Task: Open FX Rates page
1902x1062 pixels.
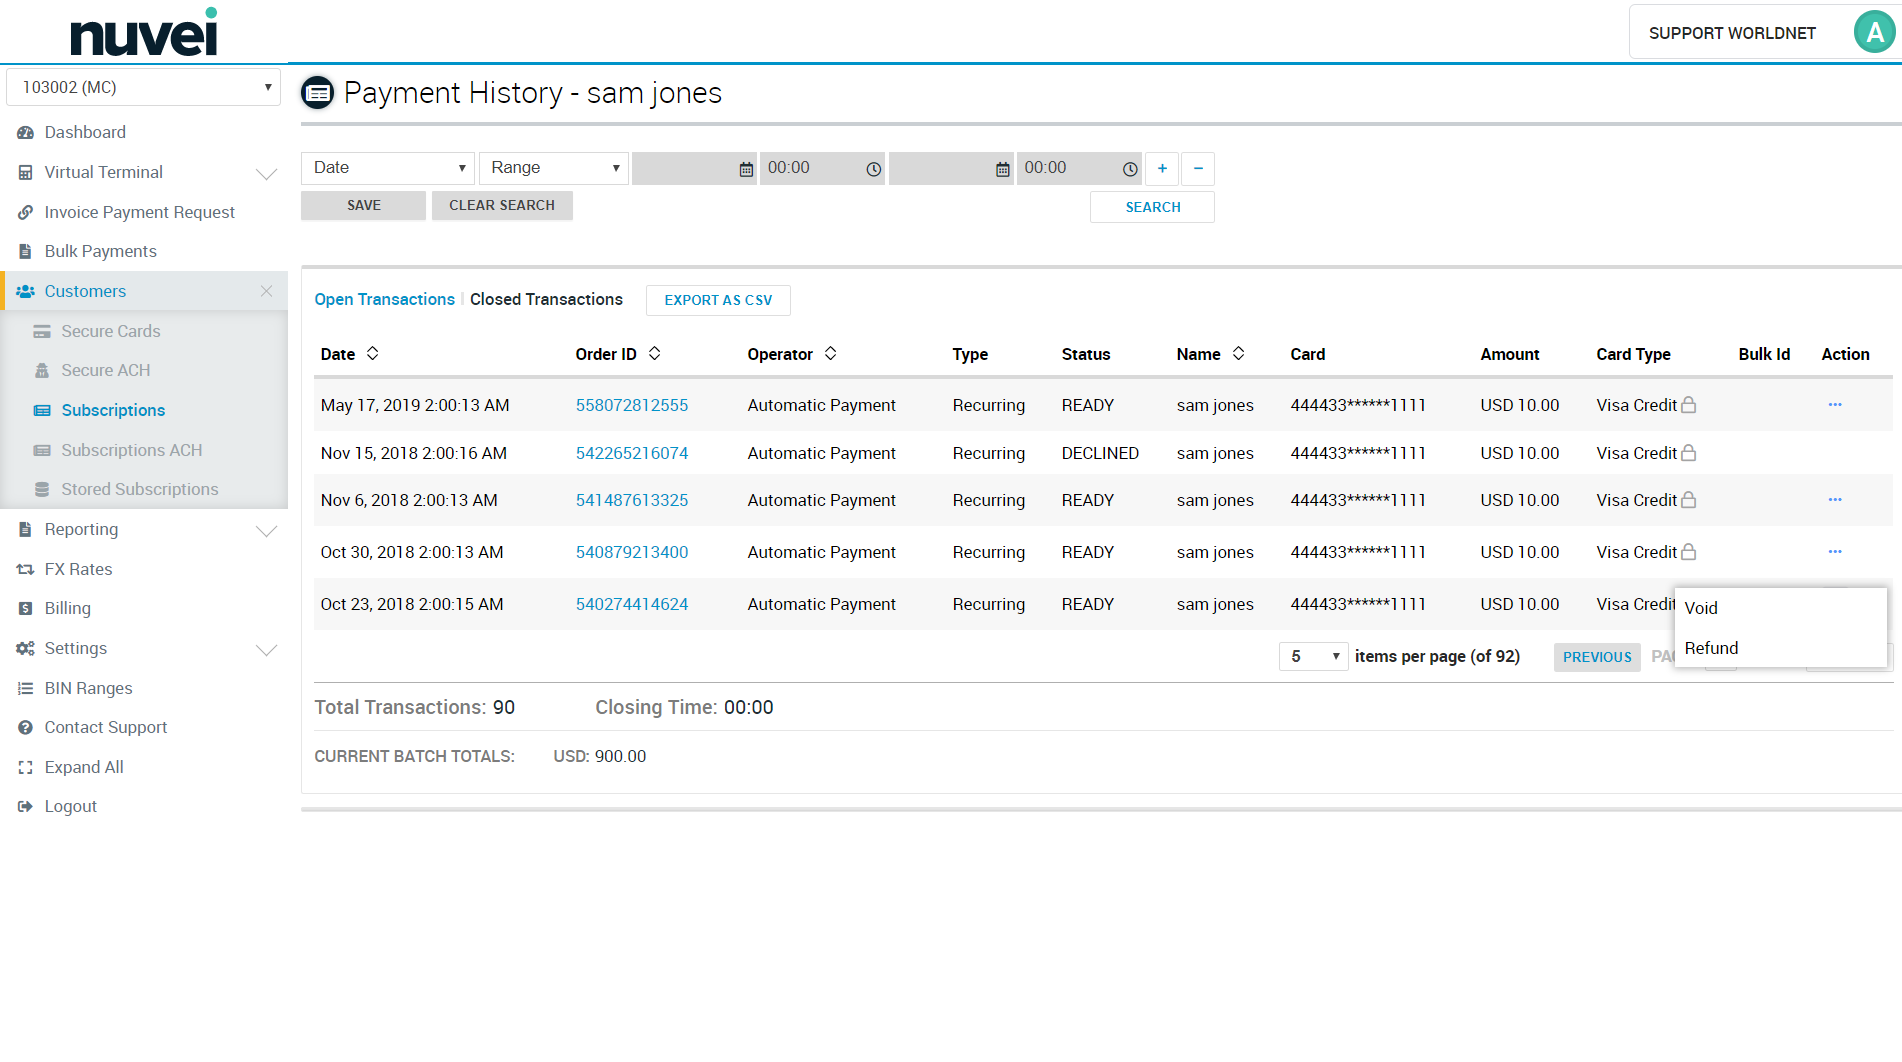Action: click(78, 569)
